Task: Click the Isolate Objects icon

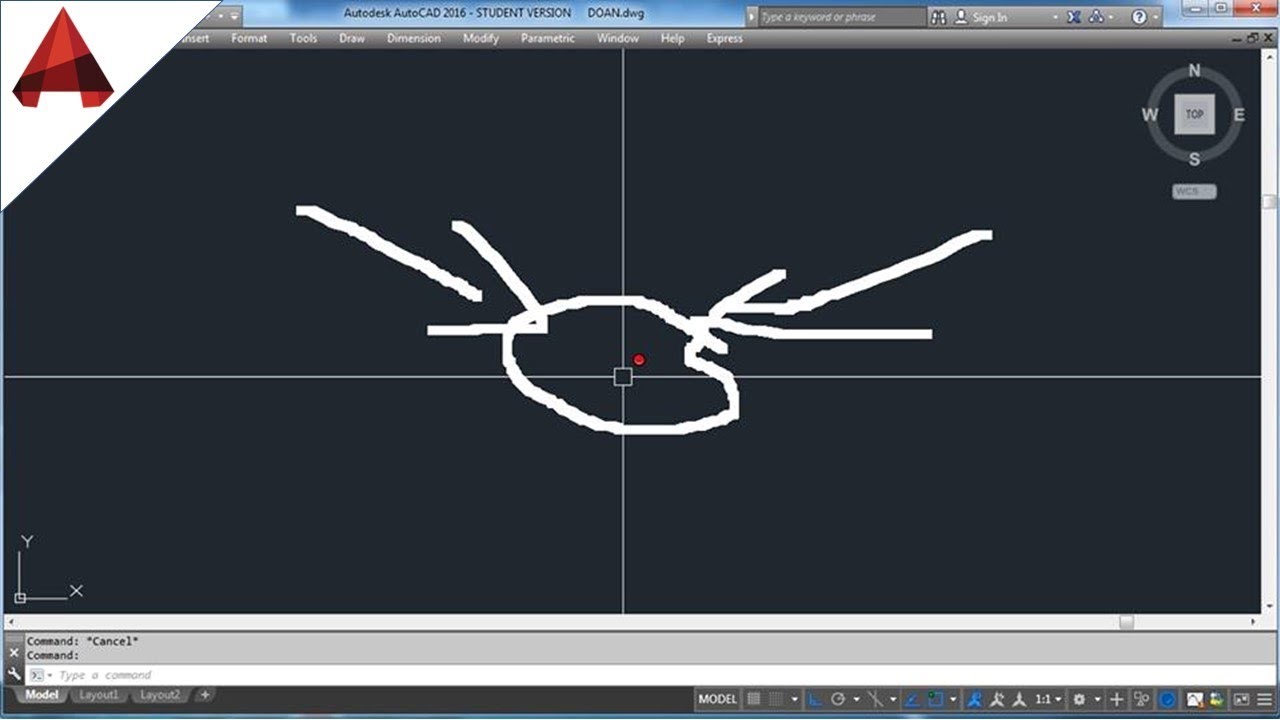Action: point(1142,699)
